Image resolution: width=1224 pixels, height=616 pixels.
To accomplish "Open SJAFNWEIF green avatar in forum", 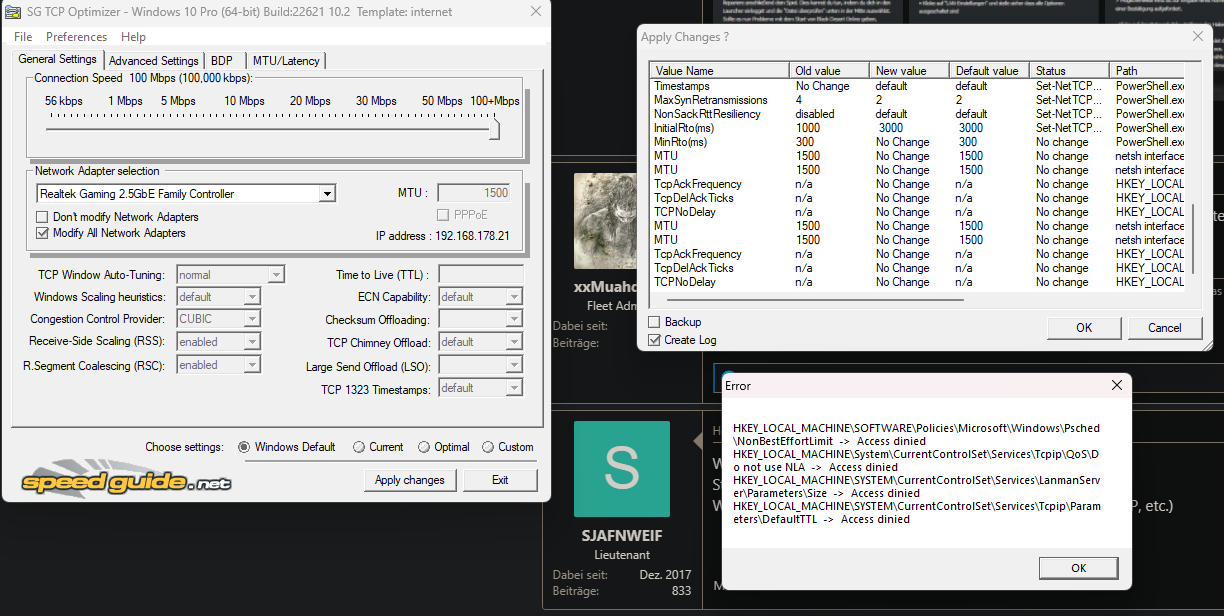I will pos(621,468).
